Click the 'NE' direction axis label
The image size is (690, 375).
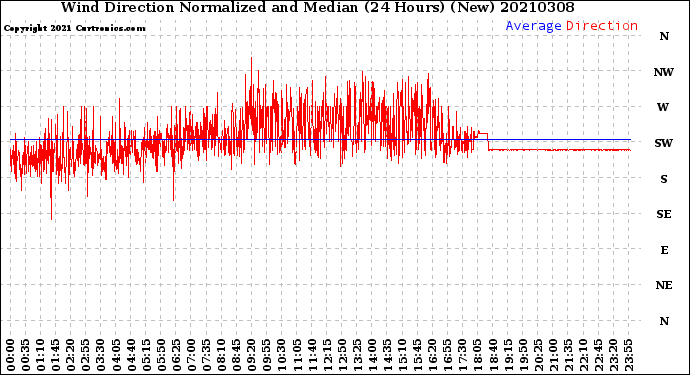(664, 286)
